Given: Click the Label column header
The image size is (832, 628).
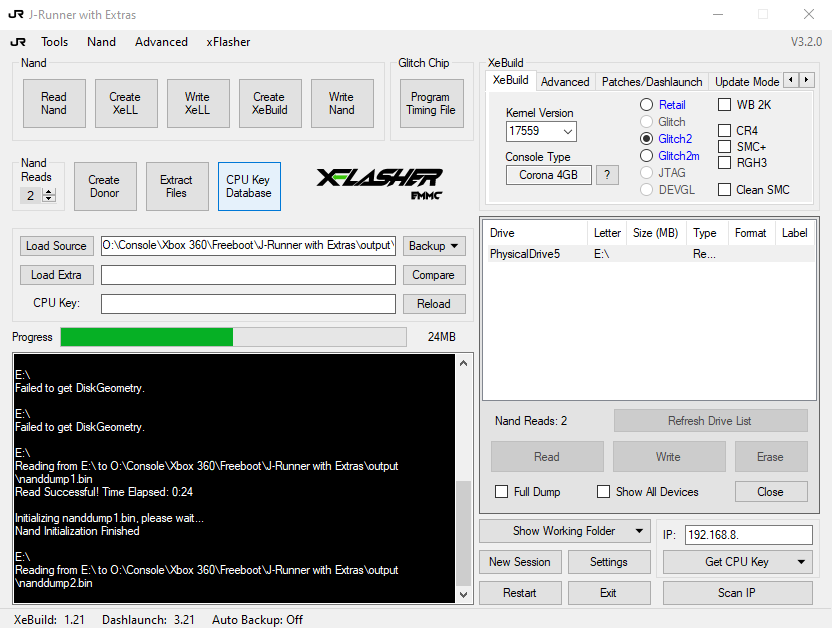Looking at the screenshot, I should coord(795,233).
